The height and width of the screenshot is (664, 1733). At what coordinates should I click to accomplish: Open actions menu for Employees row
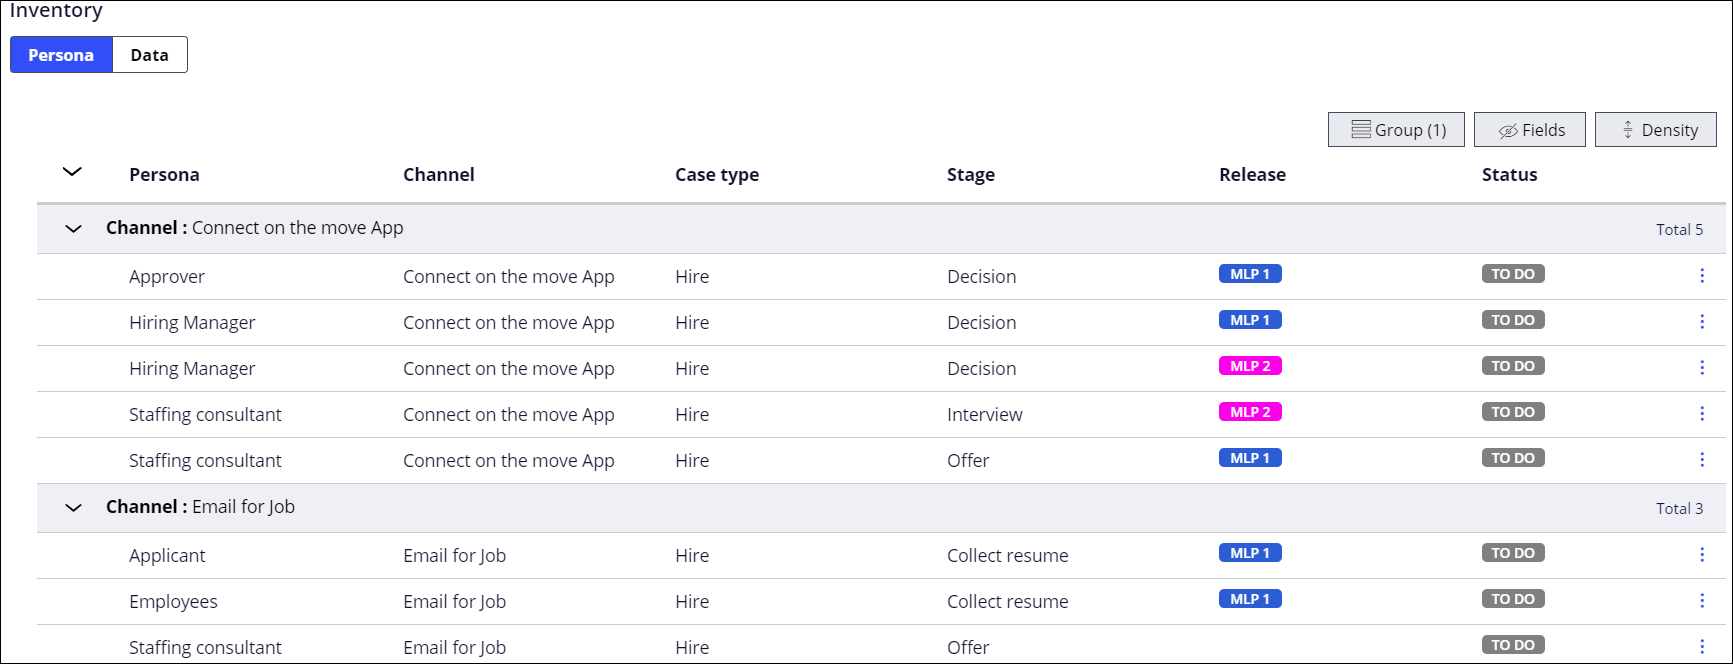[x=1702, y=600]
